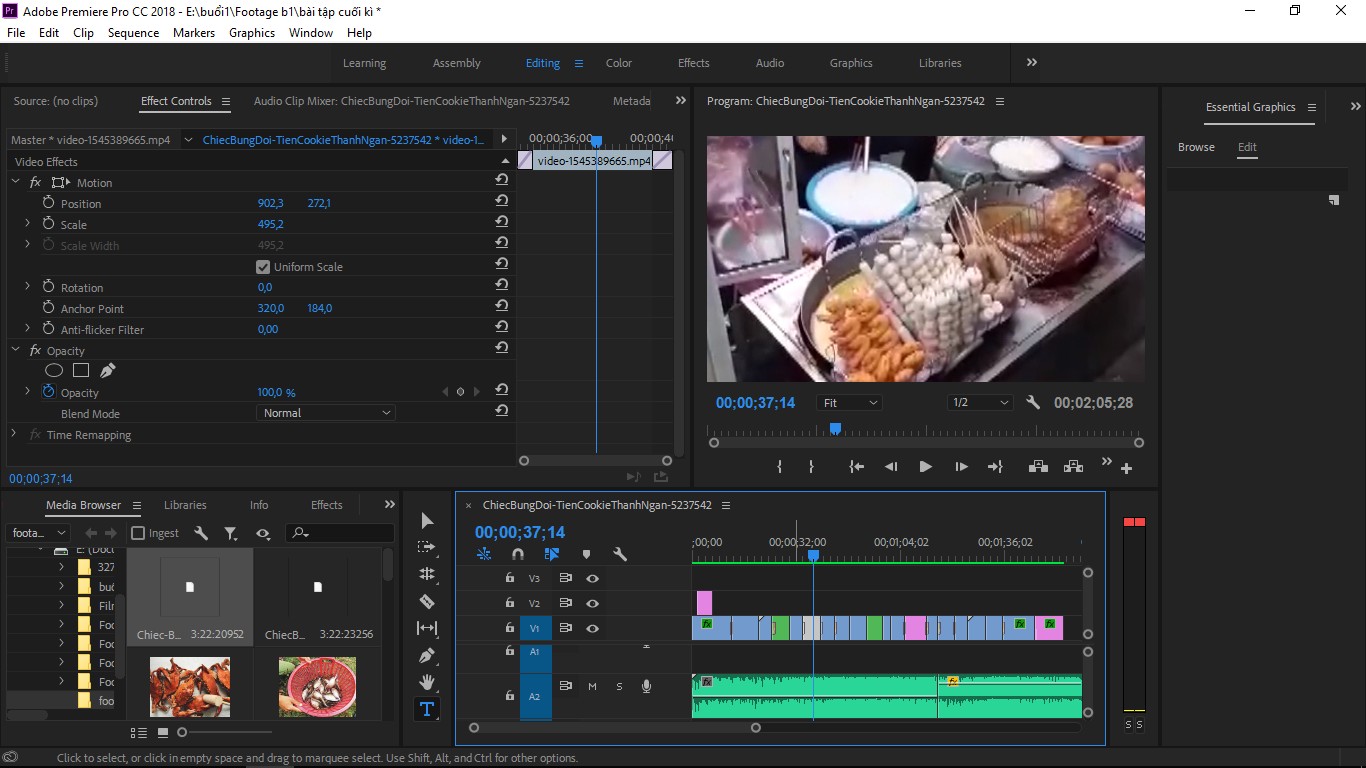Open the 1/2 playback resolution dropdown
The image size is (1366, 768).
pyautogui.click(x=980, y=403)
